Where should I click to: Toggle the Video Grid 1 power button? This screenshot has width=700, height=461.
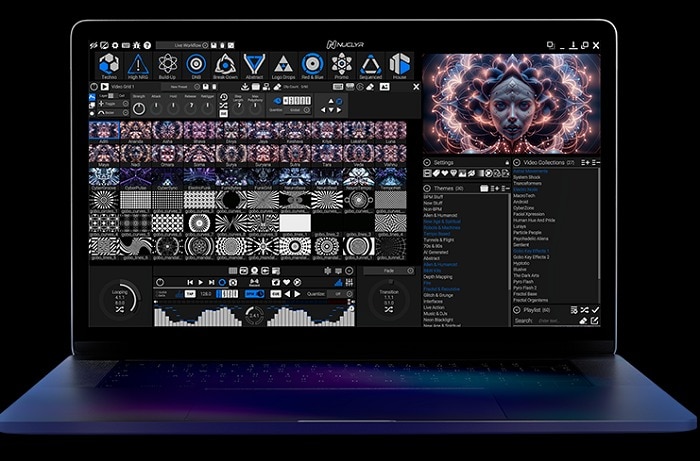94,87
